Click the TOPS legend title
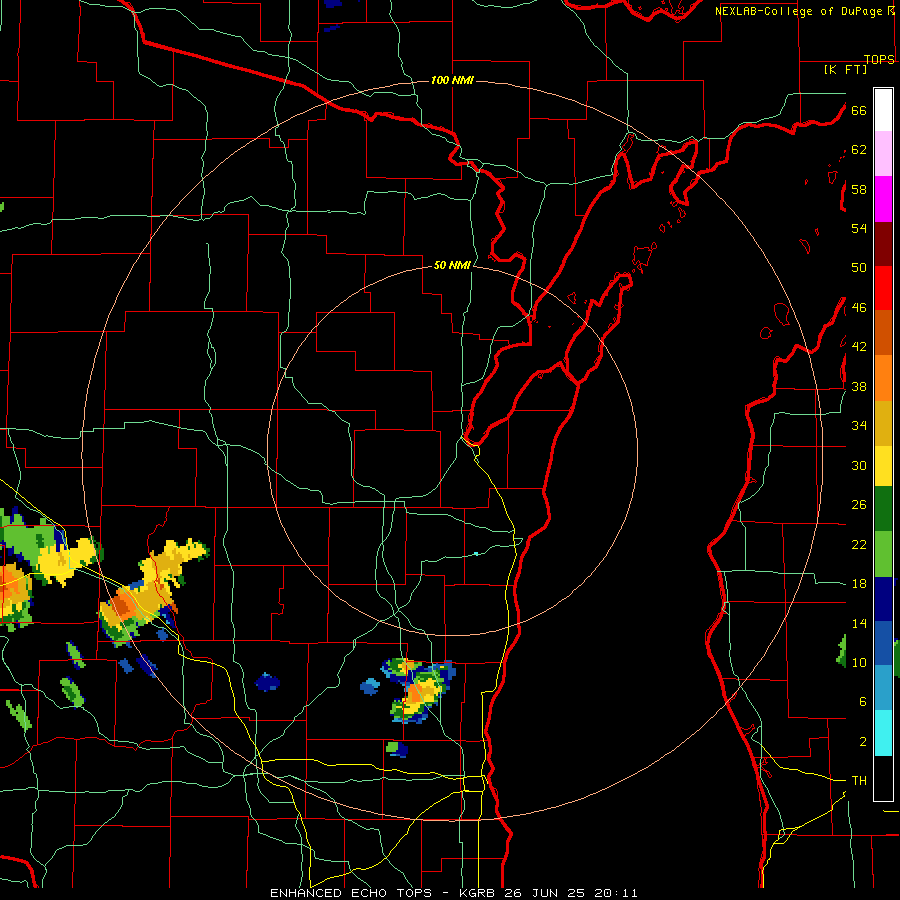The height and width of the screenshot is (900, 900). pos(879,59)
